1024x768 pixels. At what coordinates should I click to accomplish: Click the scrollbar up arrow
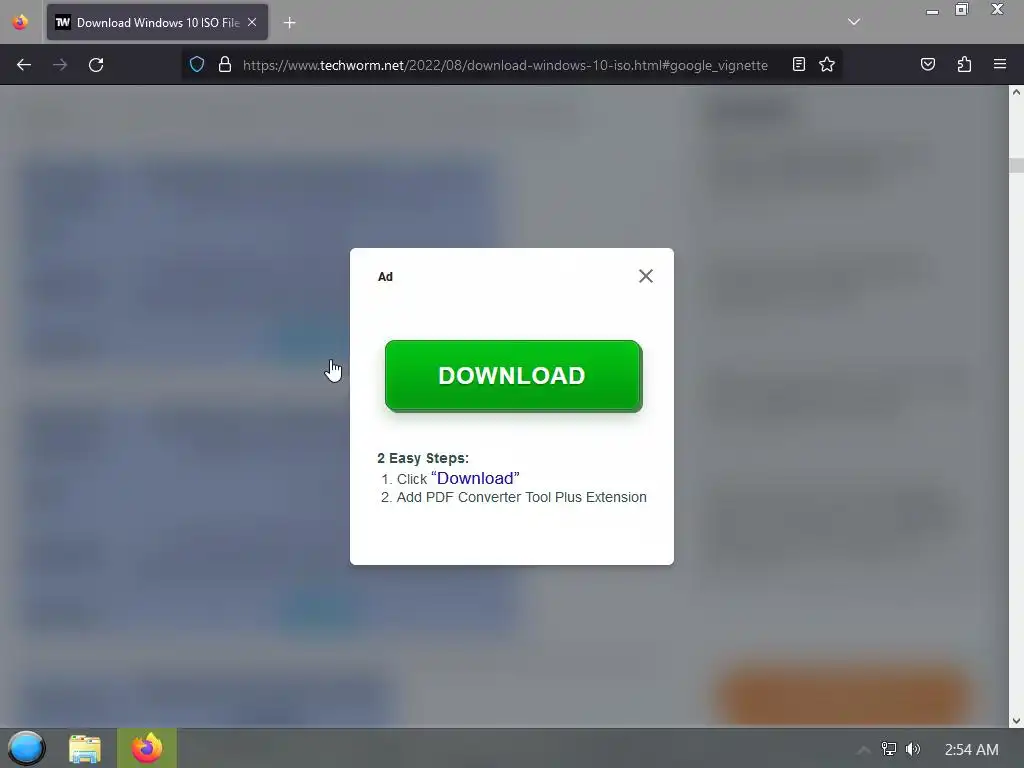[x=1016, y=92]
